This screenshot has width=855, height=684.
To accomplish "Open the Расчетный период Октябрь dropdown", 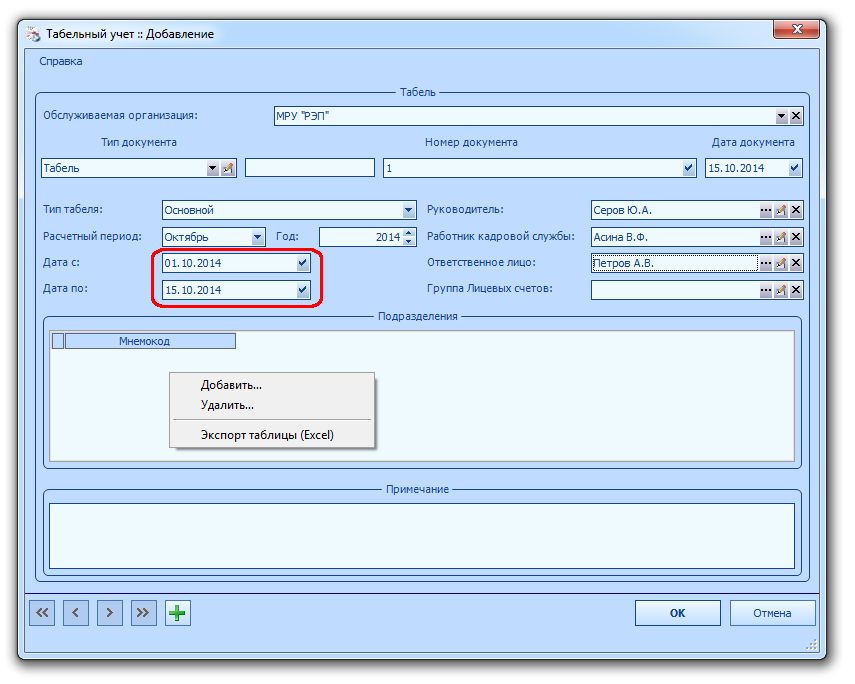I will click(x=257, y=237).
